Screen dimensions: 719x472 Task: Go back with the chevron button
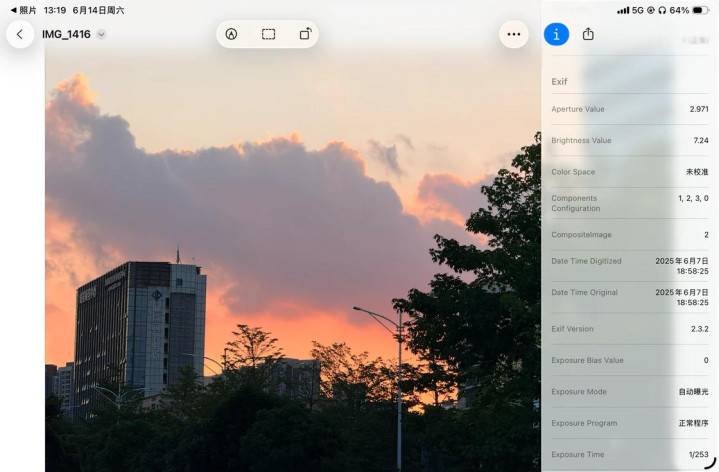[20, 34]
